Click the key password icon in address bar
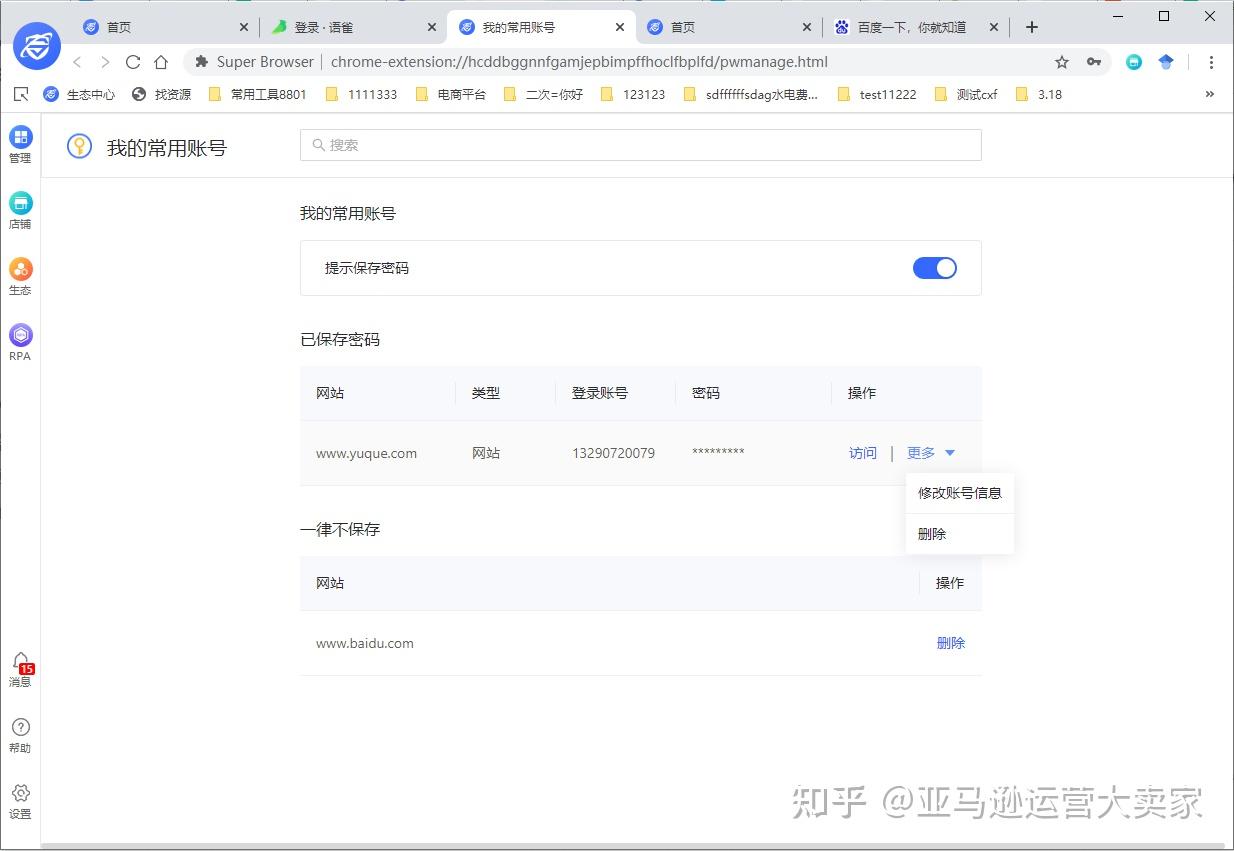Screen dimensions: 1234x851 click(1094, 62)
